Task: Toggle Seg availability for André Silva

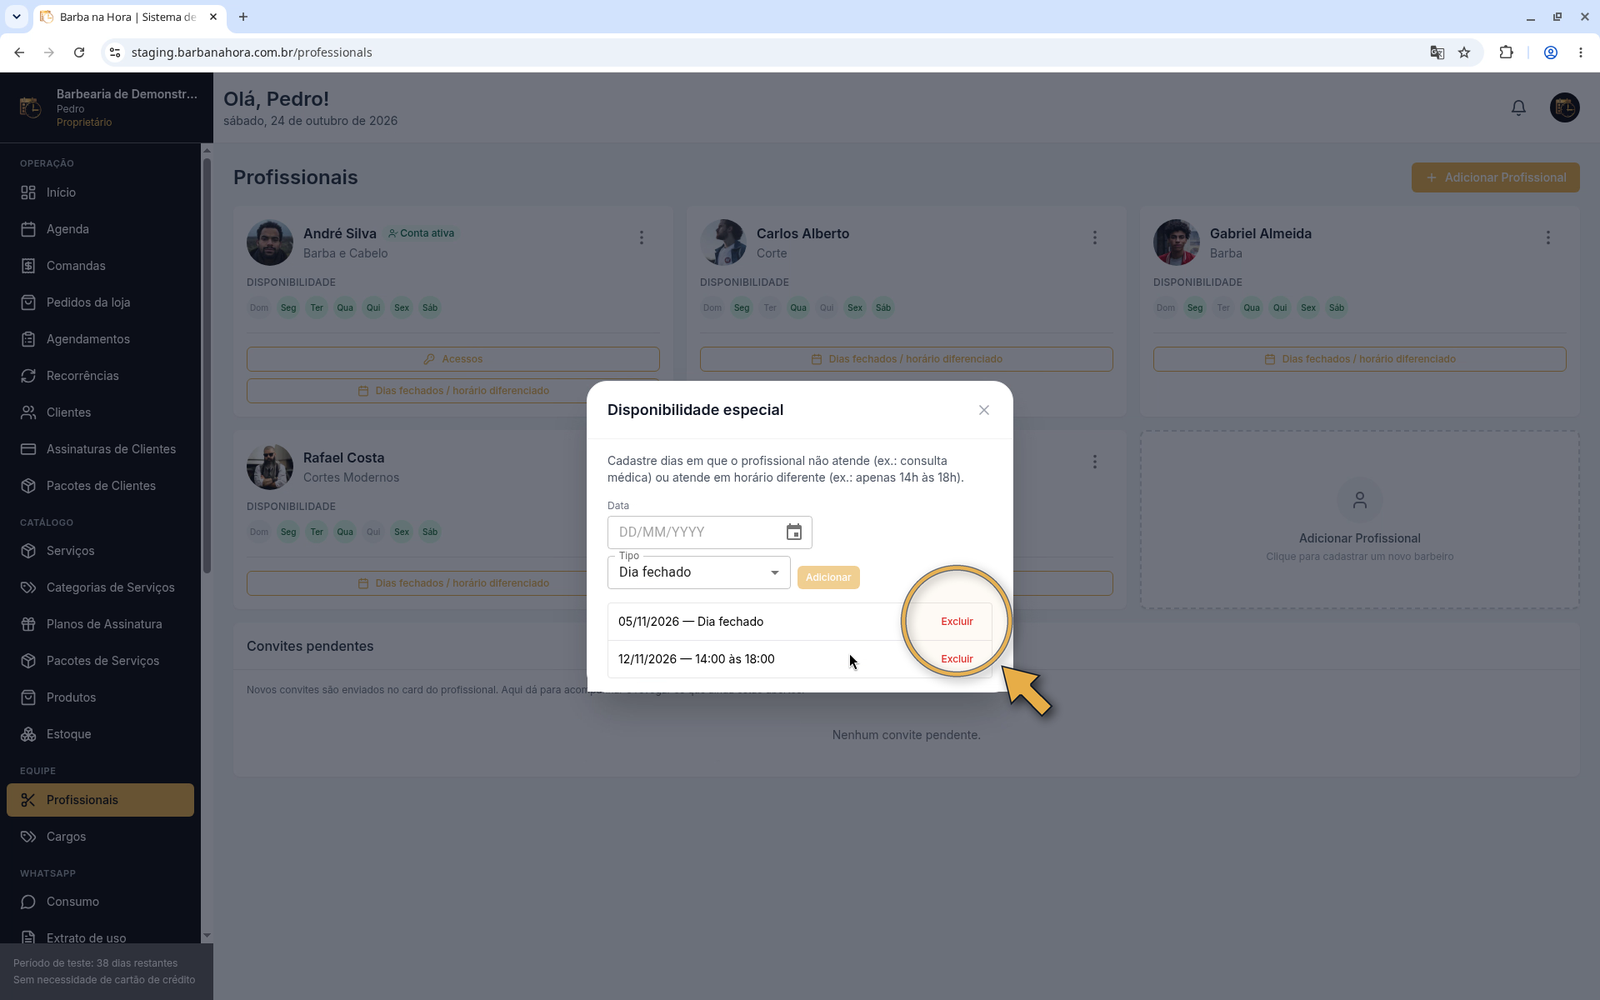Action: [x=288, y=308]
